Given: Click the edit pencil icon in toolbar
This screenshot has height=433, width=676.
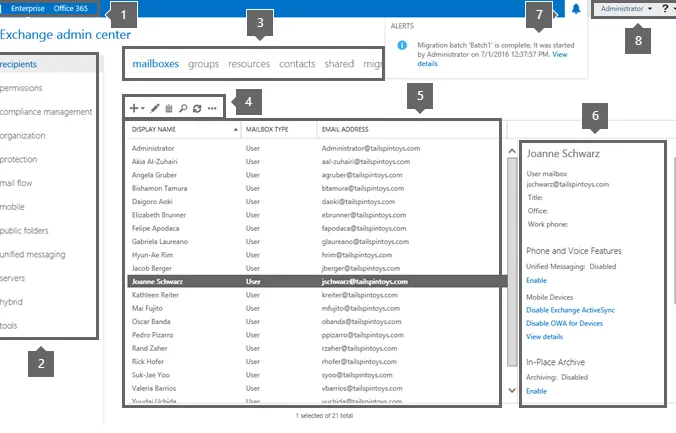Looking at the screenshot, I should click(155, 108).
